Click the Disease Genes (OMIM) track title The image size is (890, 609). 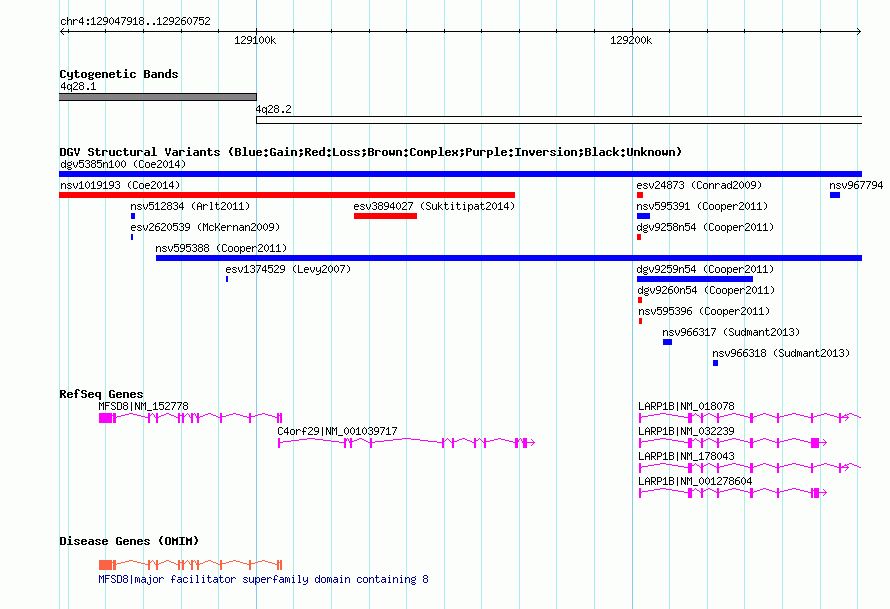pos(129,541)
